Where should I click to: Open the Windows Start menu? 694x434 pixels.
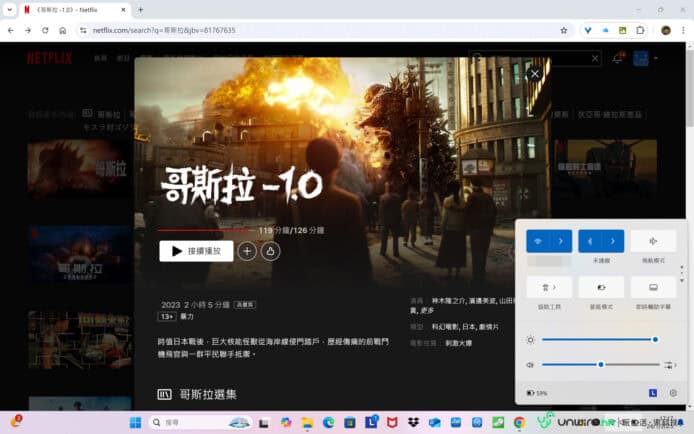[135, 422]
